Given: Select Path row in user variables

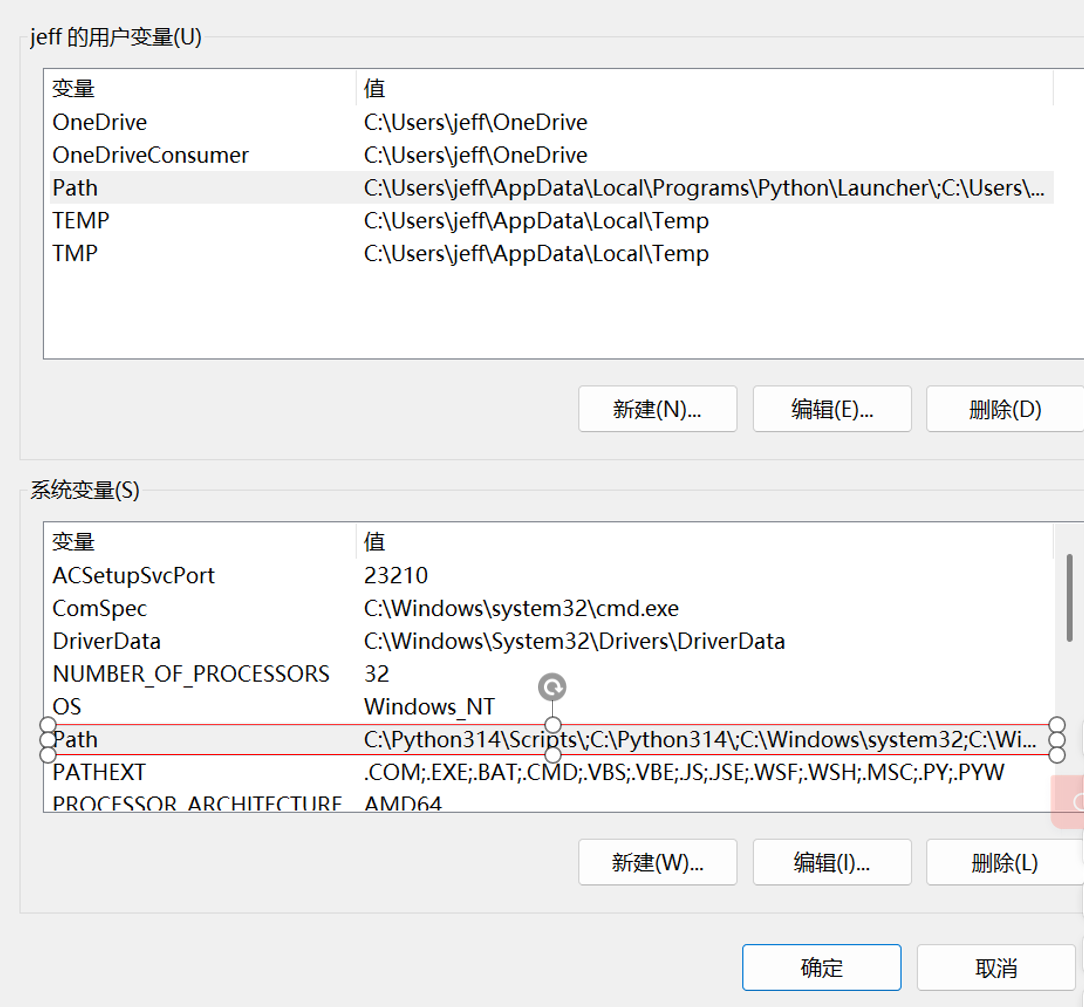Looking at the screenshot, I should click(x=552, y=187).
